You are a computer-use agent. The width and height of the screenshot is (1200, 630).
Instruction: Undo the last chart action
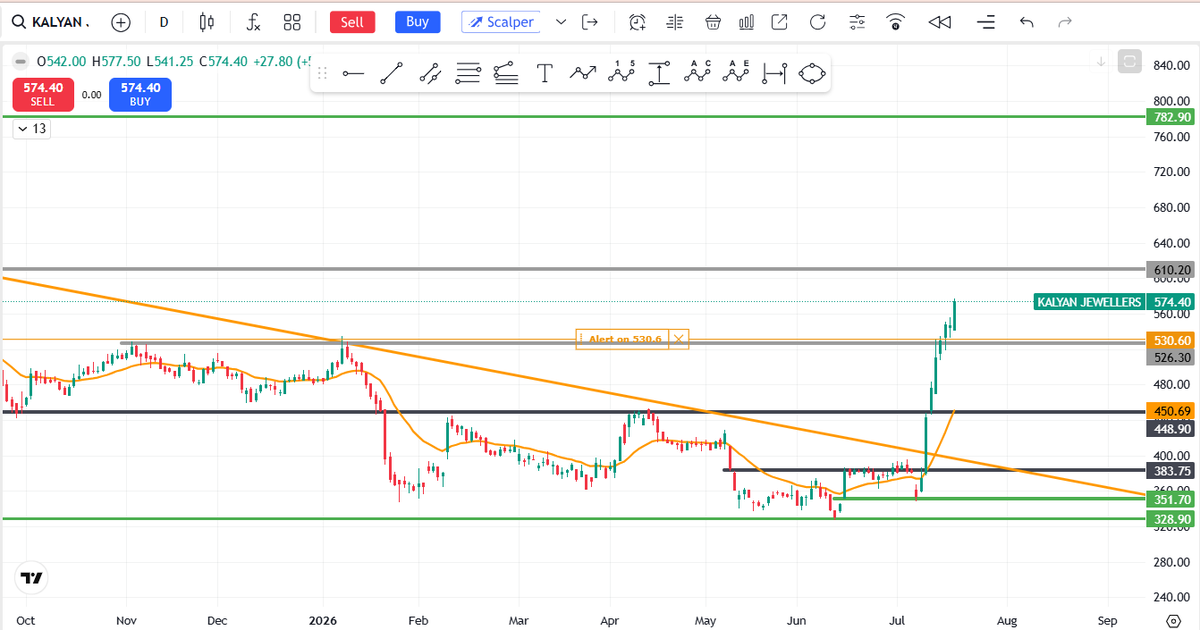point(1026,22)
